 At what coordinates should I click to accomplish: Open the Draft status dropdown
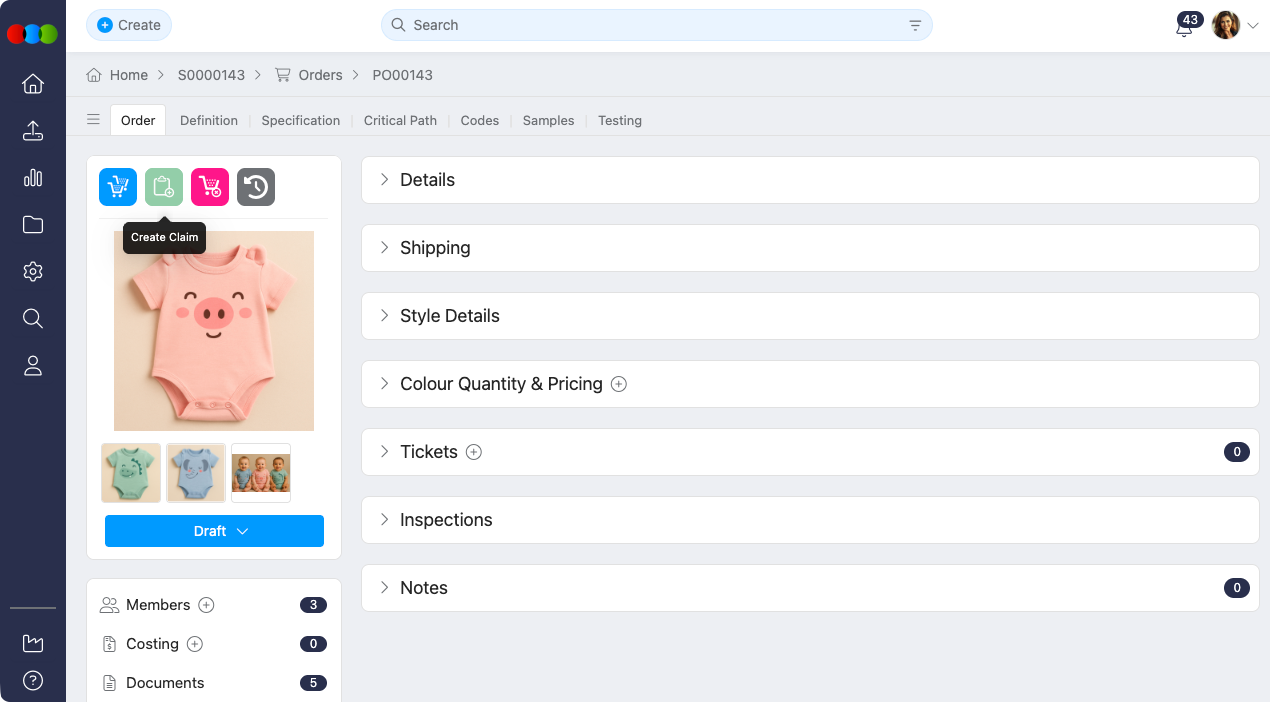(x=214, y=531)
